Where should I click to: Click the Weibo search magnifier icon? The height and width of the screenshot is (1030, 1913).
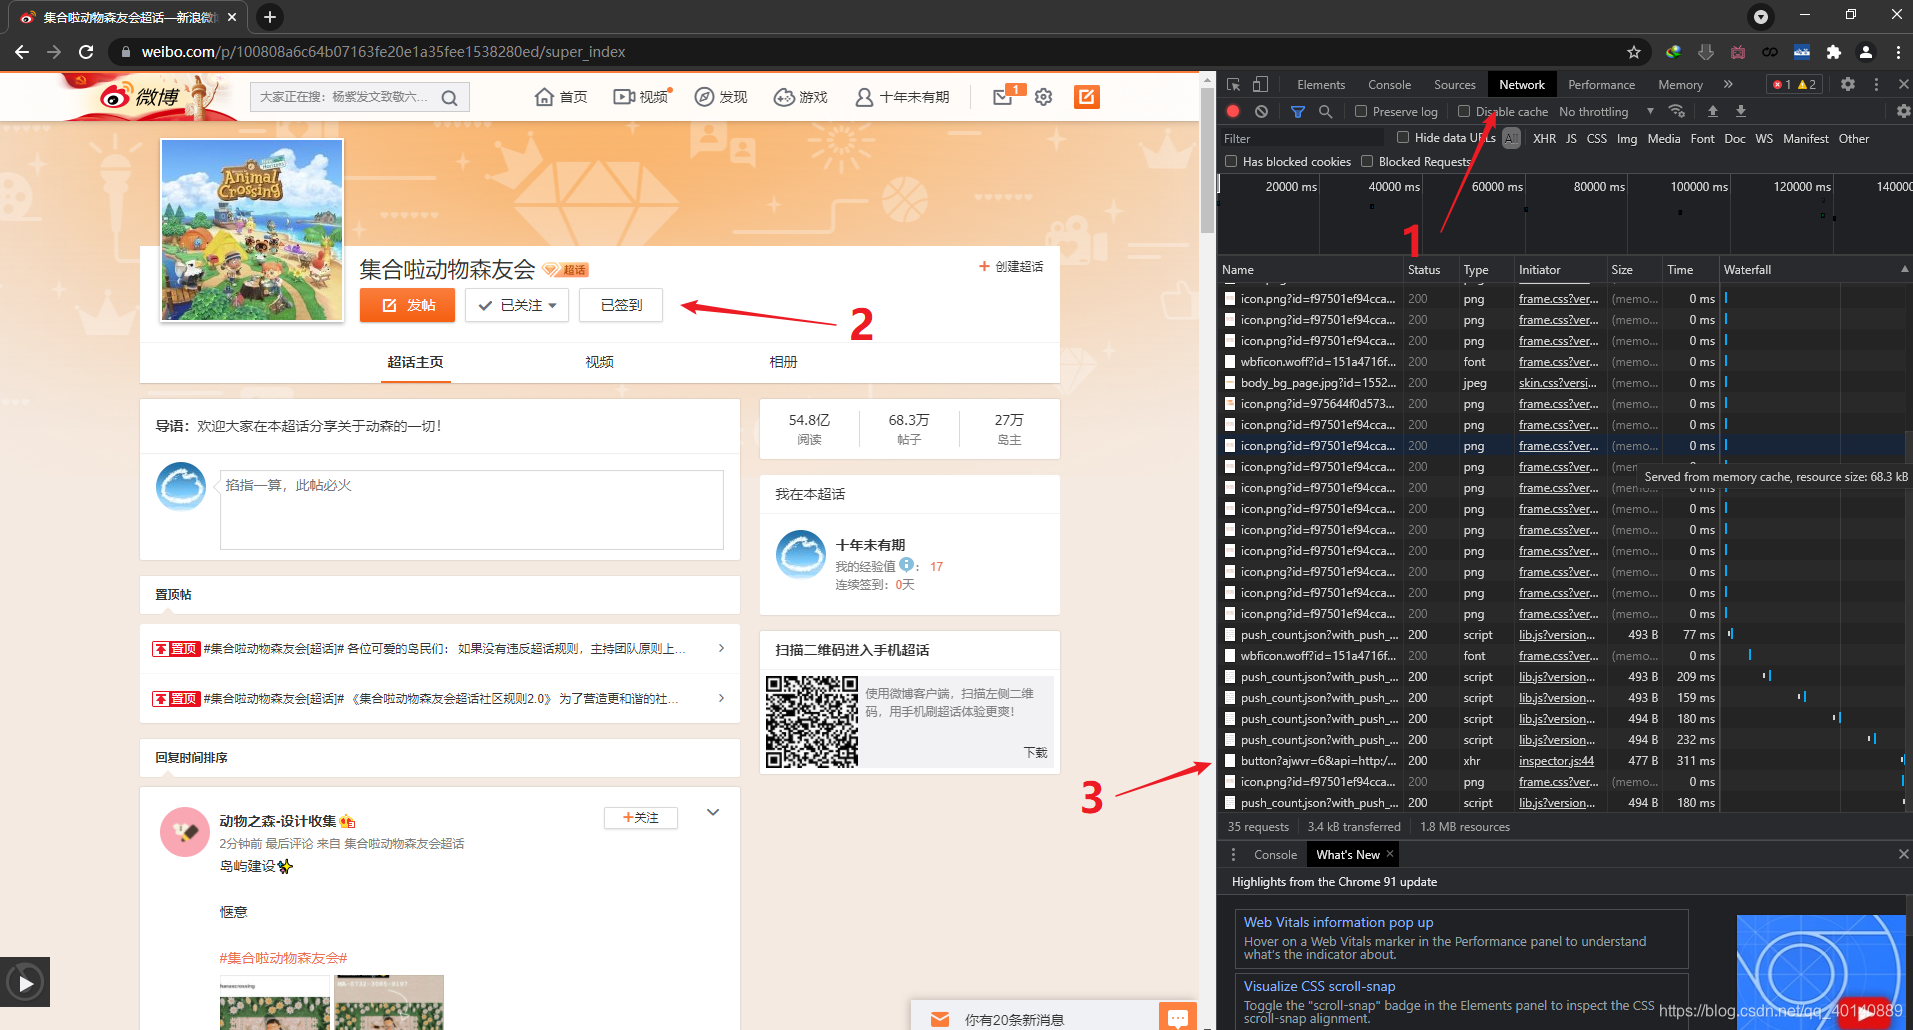tap(449, 98)
